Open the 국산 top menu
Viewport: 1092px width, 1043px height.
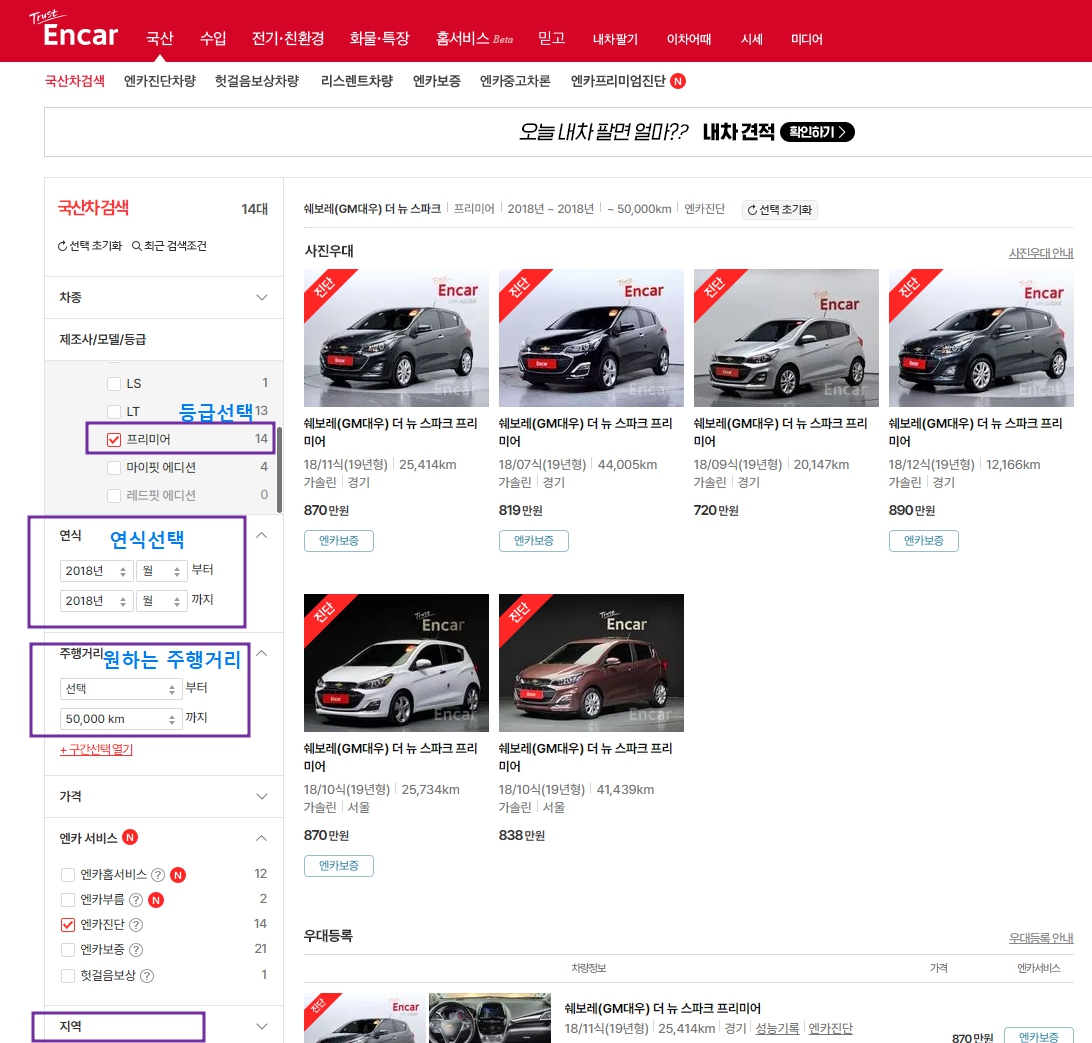click(x=159, y=38)
